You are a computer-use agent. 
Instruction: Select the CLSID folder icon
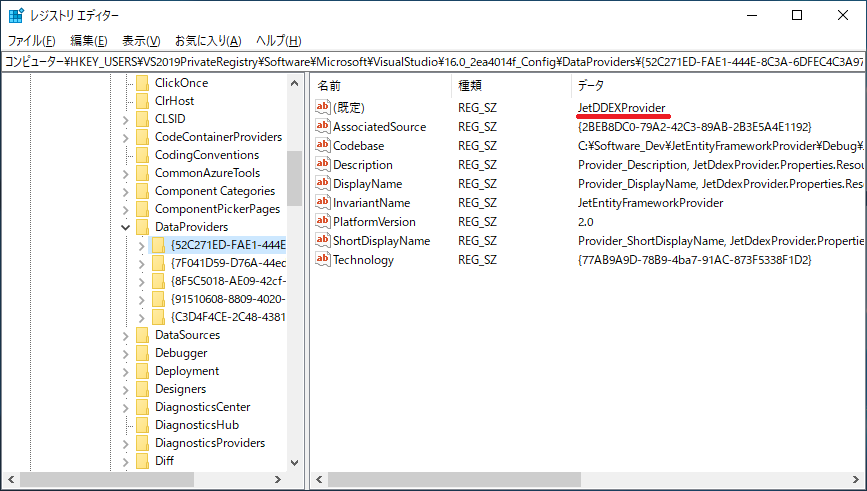pyautogui.click(x=143, y=119)
